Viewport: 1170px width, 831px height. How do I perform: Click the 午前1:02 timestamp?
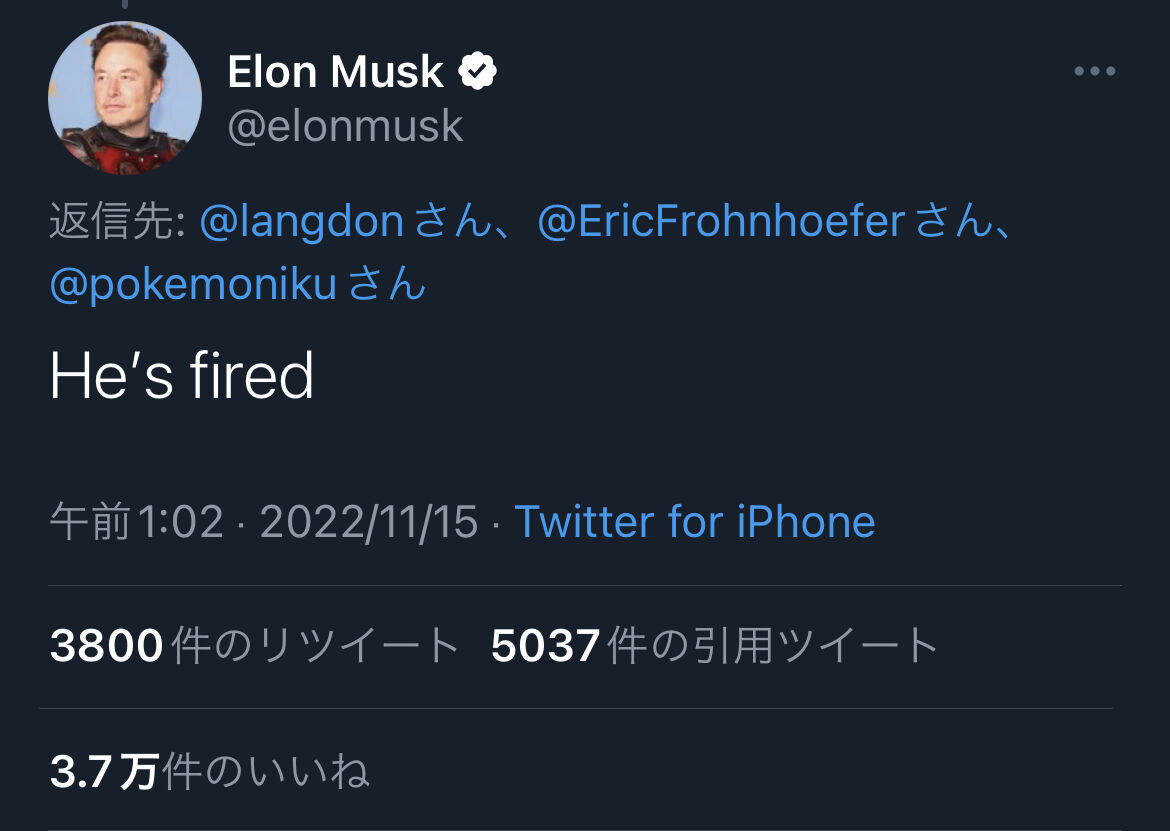[x=136, y=522]
